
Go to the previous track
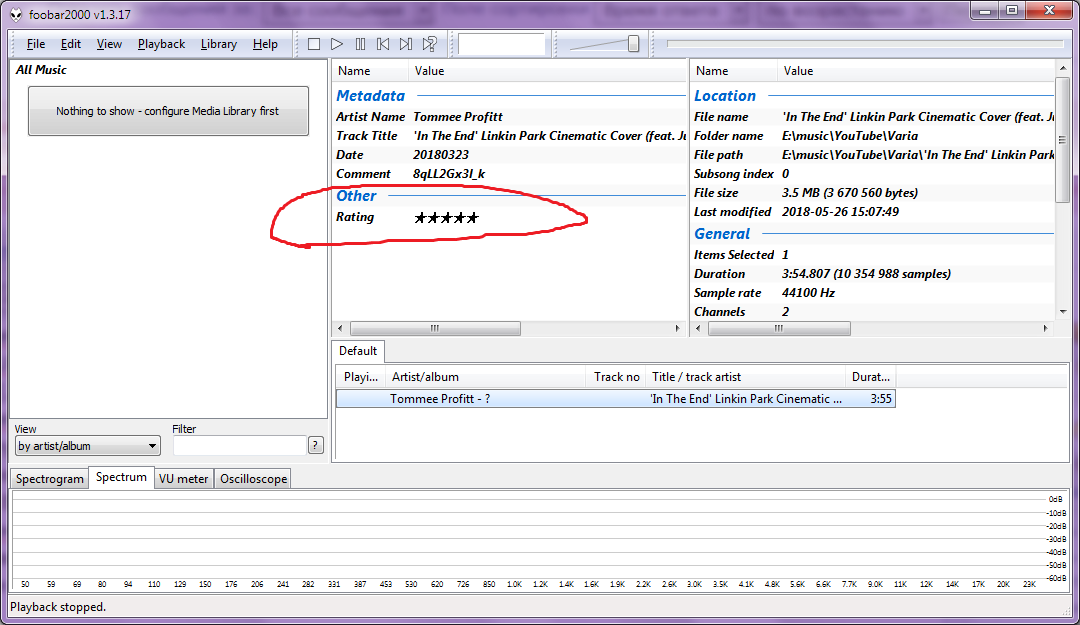383,44
